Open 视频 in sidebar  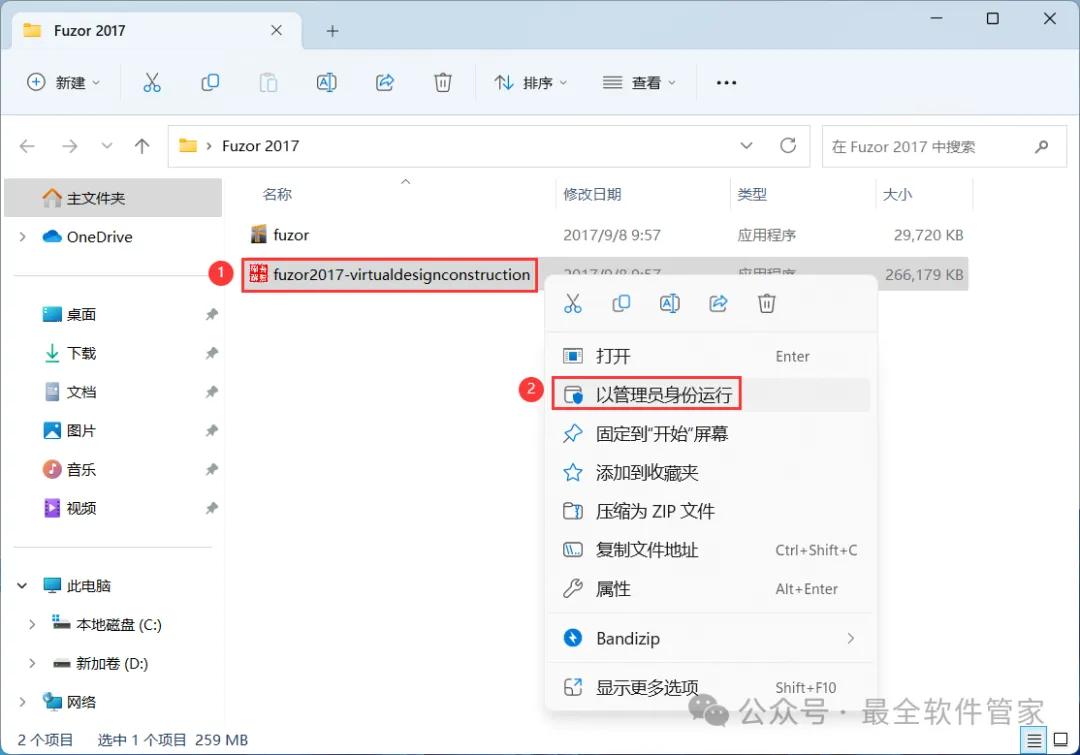tap(113, 508)
